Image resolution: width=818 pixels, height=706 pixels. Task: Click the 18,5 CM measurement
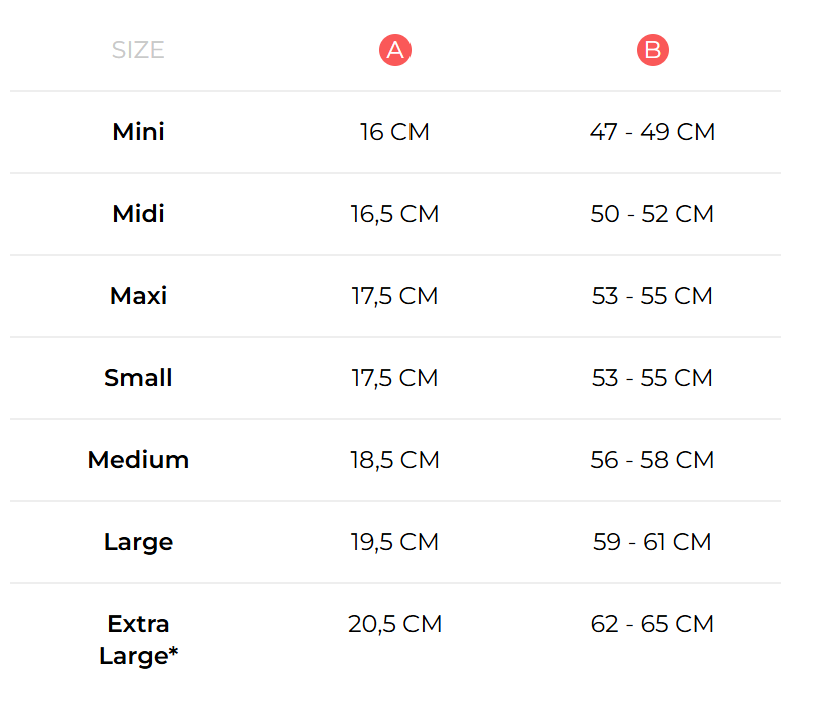click(395, 460)
